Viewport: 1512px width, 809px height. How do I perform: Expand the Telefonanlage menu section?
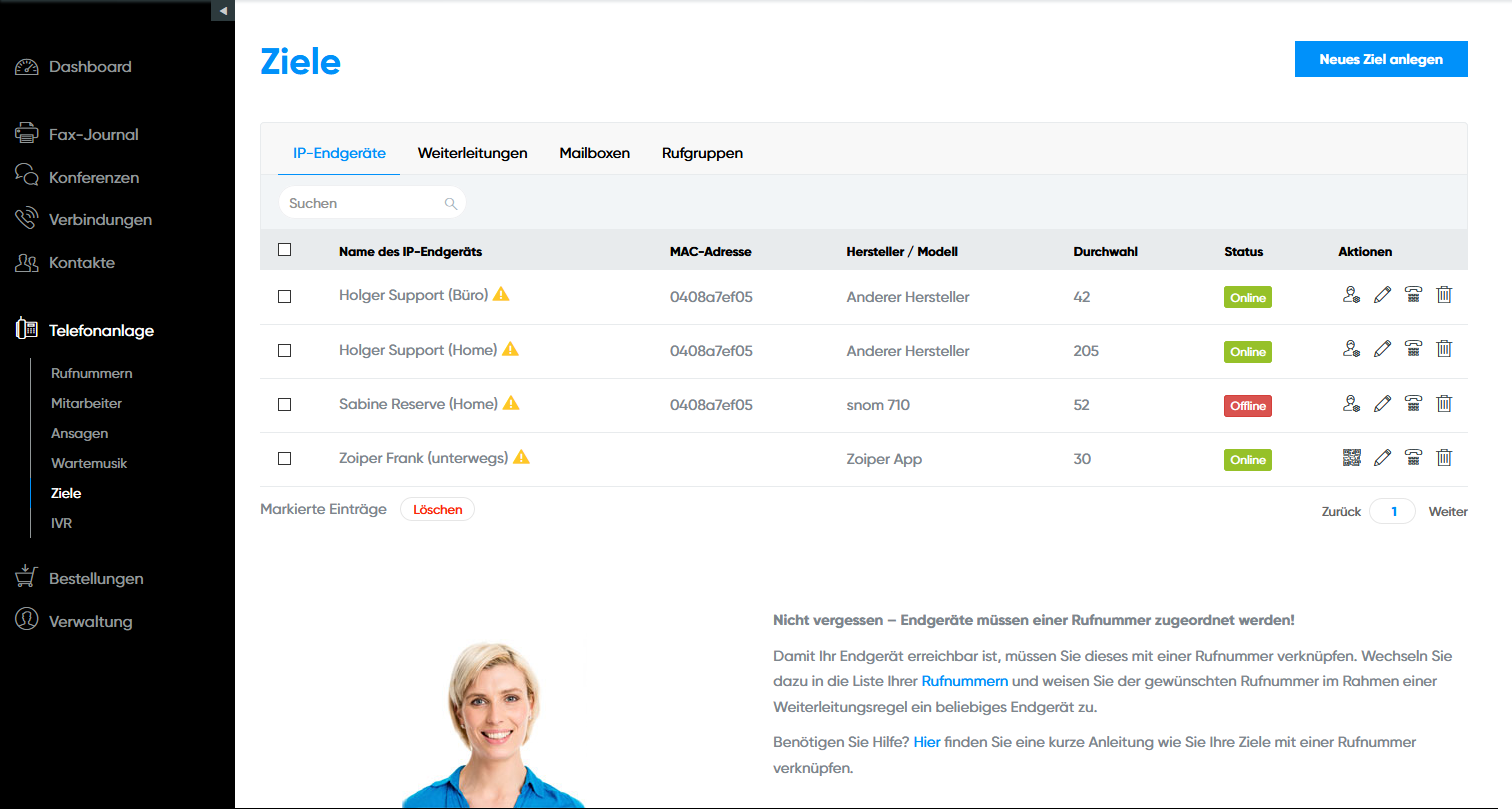(x=101, y=330)
